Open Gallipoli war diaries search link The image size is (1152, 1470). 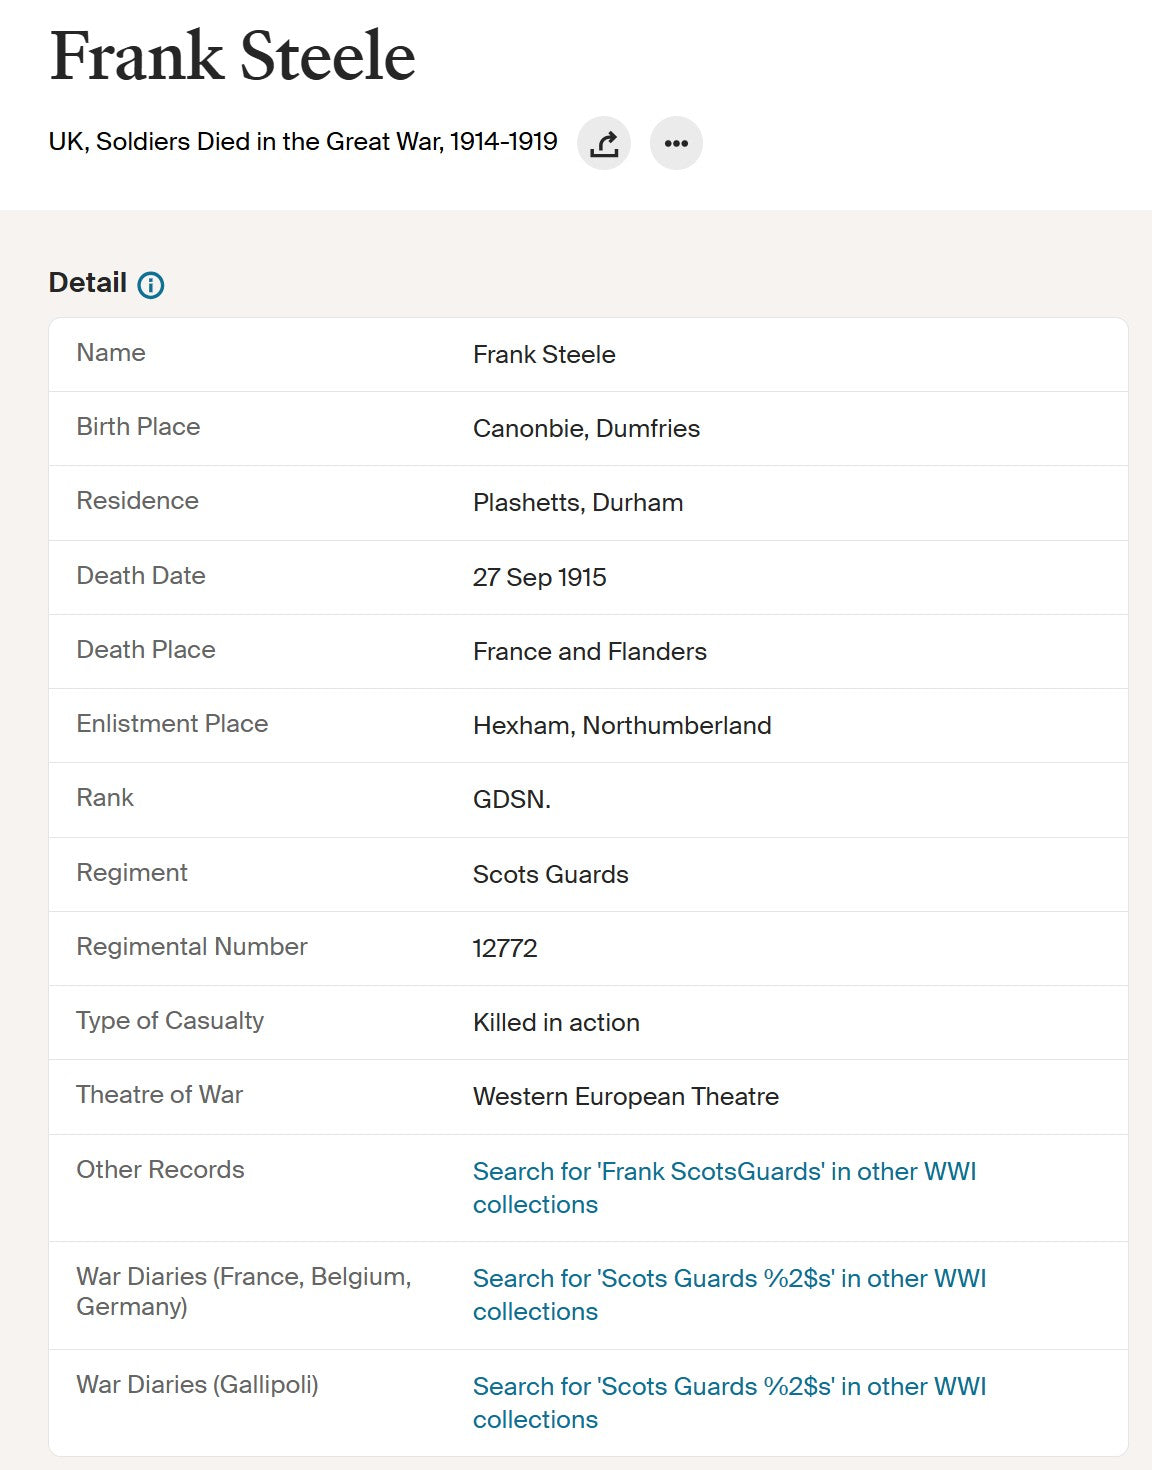pos(729,1403)
